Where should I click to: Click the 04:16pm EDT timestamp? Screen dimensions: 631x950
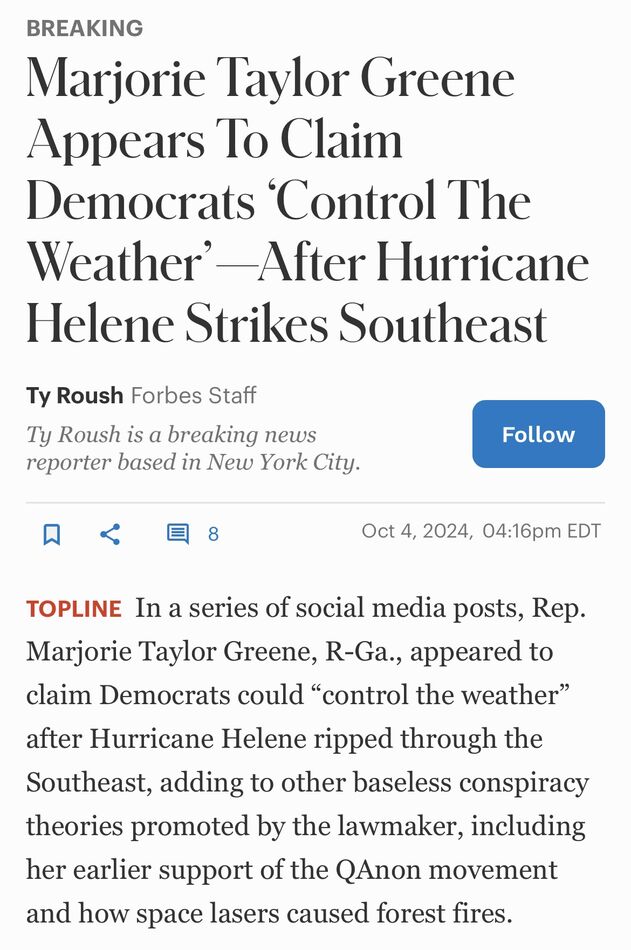pos(541,531)
